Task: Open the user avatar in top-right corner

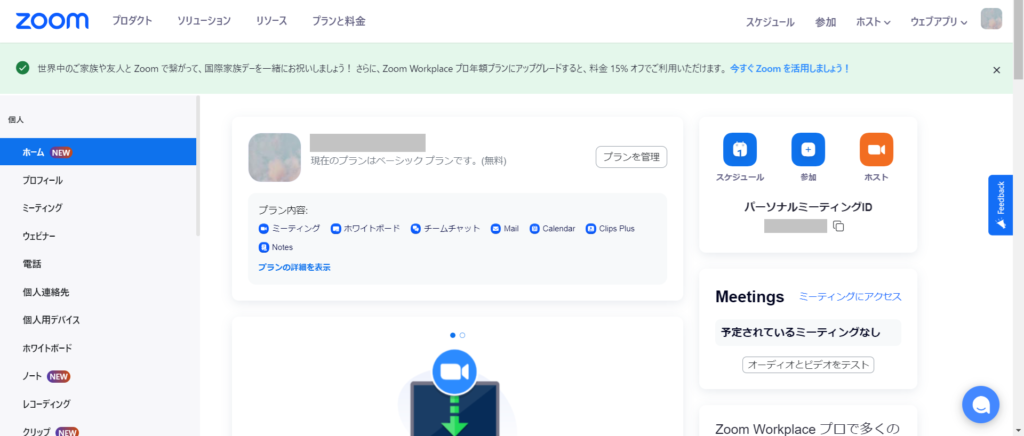Action: [x=991, y=20]
